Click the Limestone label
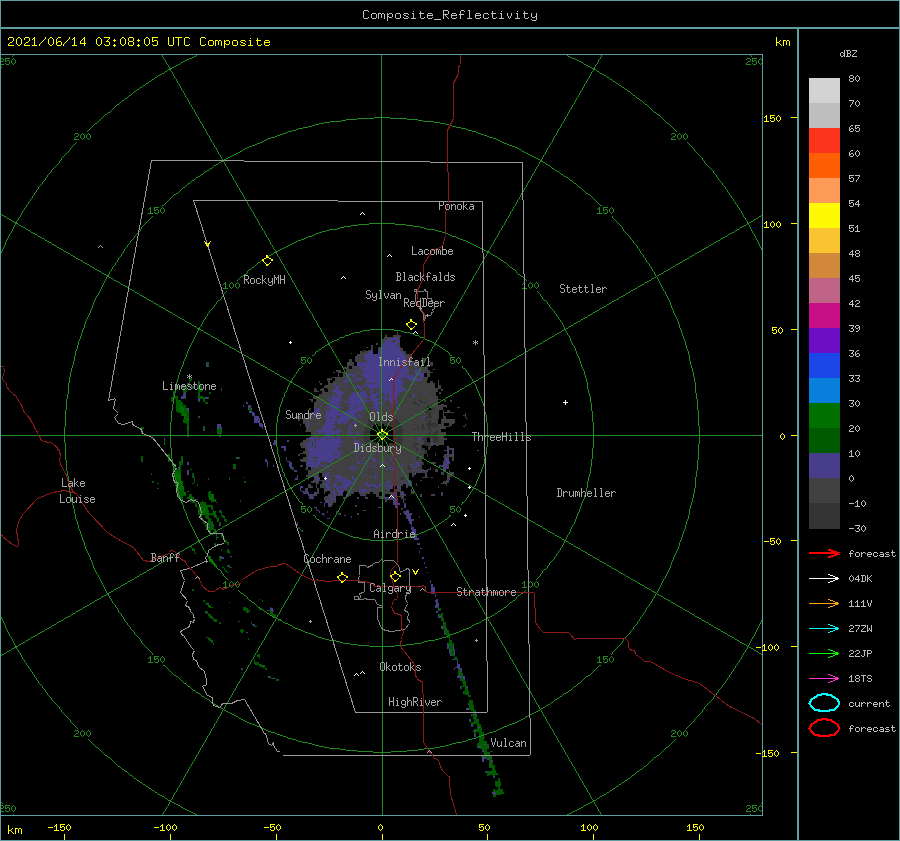 click(x=189, y=386)
